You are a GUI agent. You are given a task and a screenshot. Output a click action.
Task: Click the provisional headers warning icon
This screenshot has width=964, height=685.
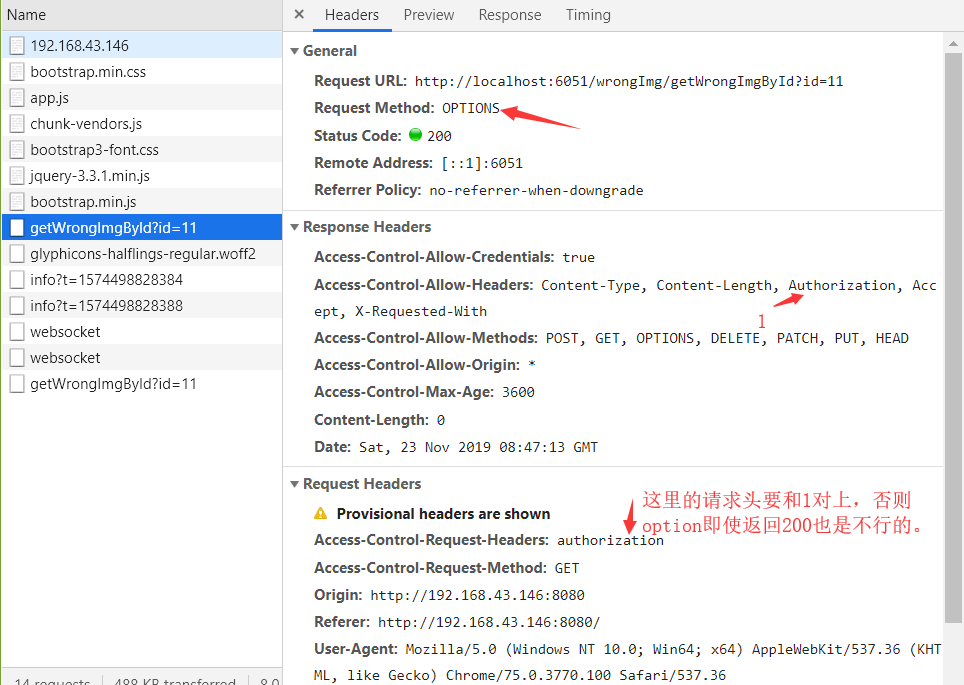pyautogui.click(x=321, y=514)
